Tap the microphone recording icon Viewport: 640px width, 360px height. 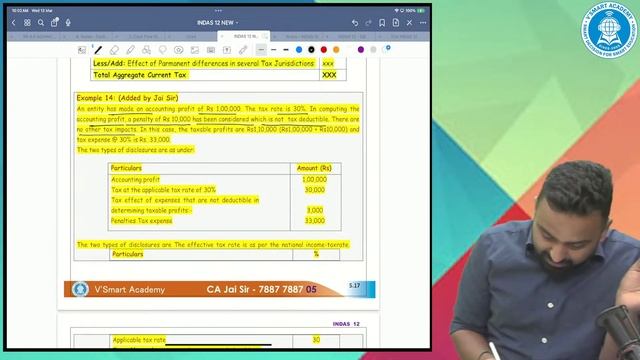pyautogui.click(x=68, y=23)
